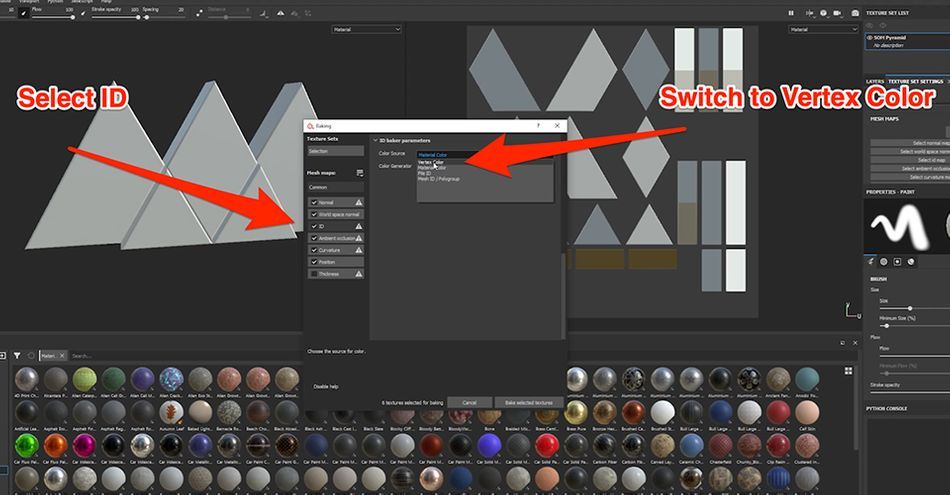Screen dimensions: 950x495
Task: Select the Alpha properties circle icon
Action: [884, 262]
